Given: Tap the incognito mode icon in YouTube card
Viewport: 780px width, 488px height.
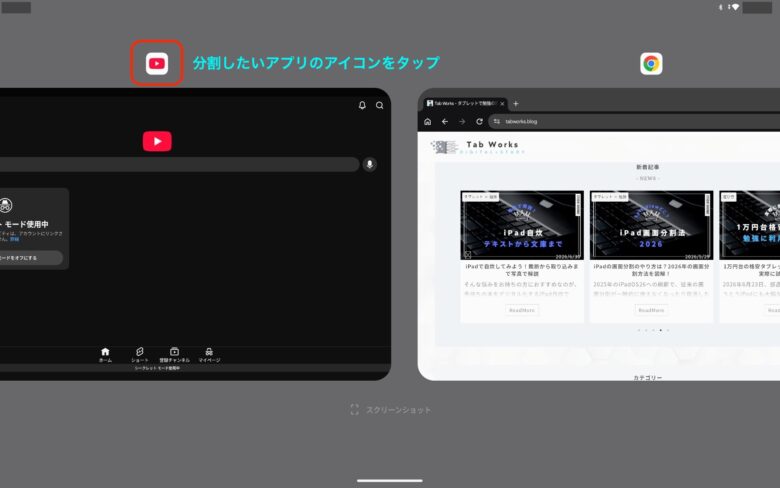Looking at the screenshot, I should coord(5,205).
